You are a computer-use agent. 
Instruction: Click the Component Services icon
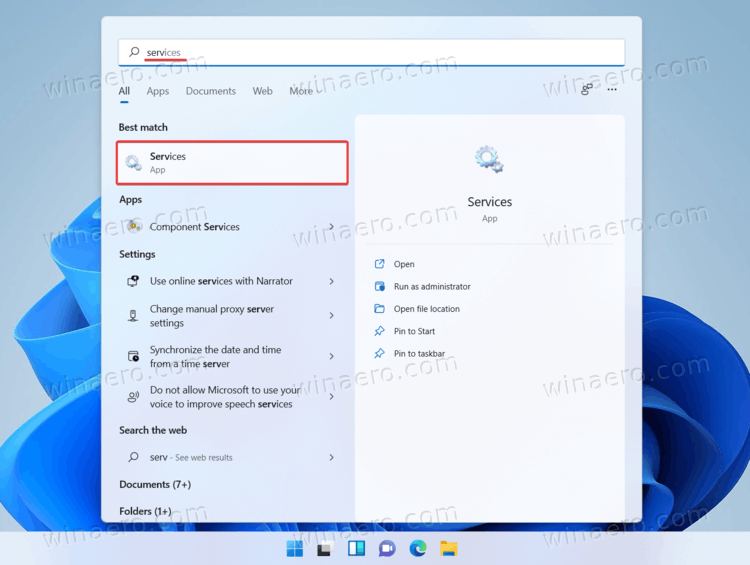click(x=134, y=226)
